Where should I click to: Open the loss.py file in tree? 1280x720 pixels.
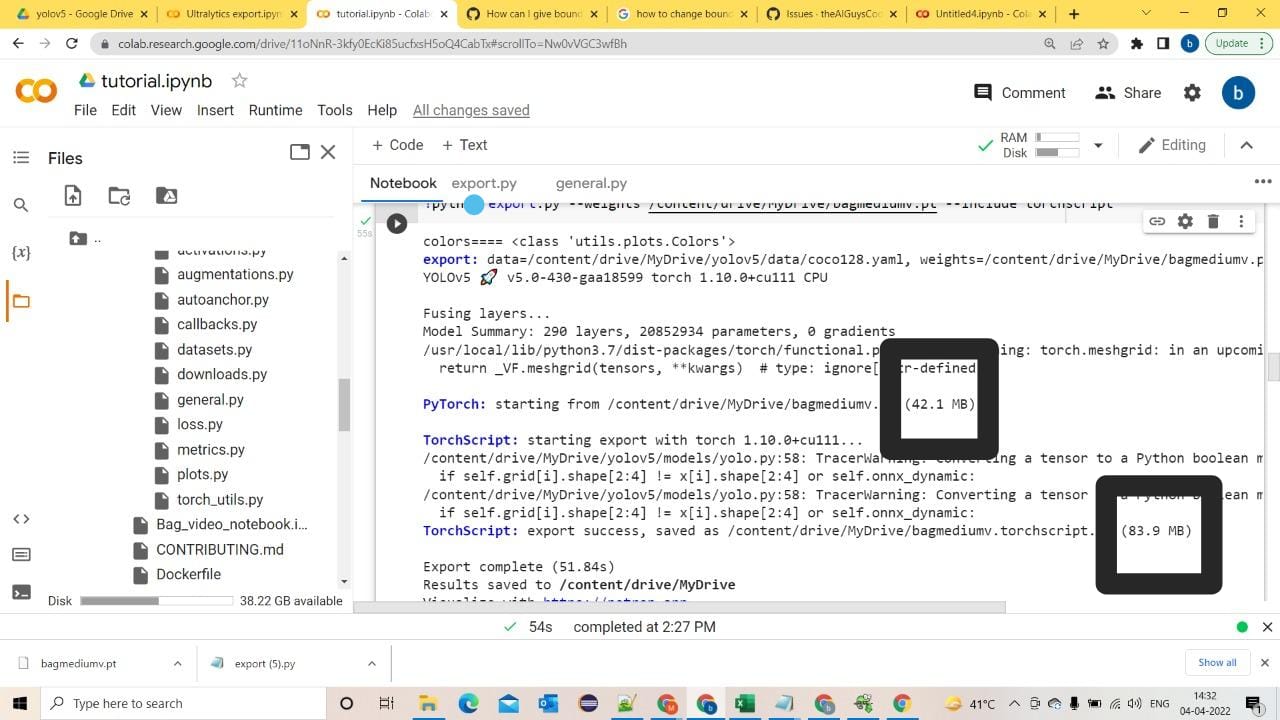point(200,424)
